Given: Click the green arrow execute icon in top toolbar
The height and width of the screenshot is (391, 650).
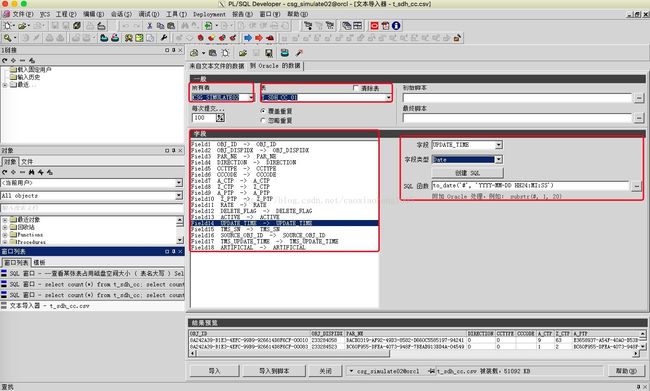Looking at the screenshot, I should [x=208, y=26].
